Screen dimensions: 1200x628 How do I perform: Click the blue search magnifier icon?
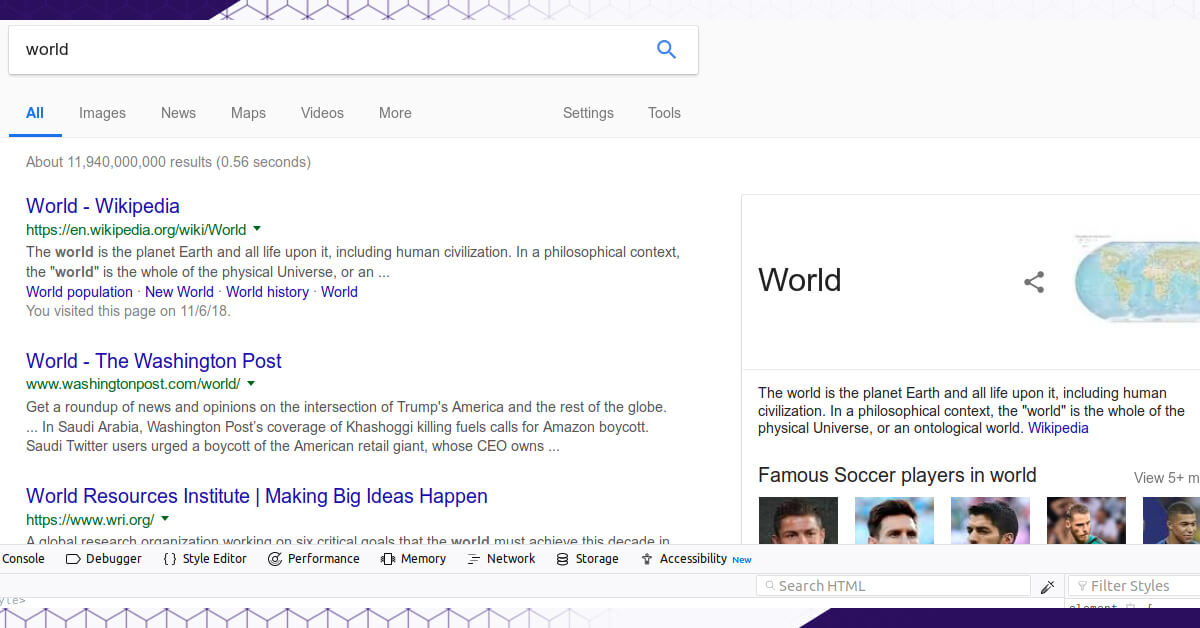click(x=666, y=49)
